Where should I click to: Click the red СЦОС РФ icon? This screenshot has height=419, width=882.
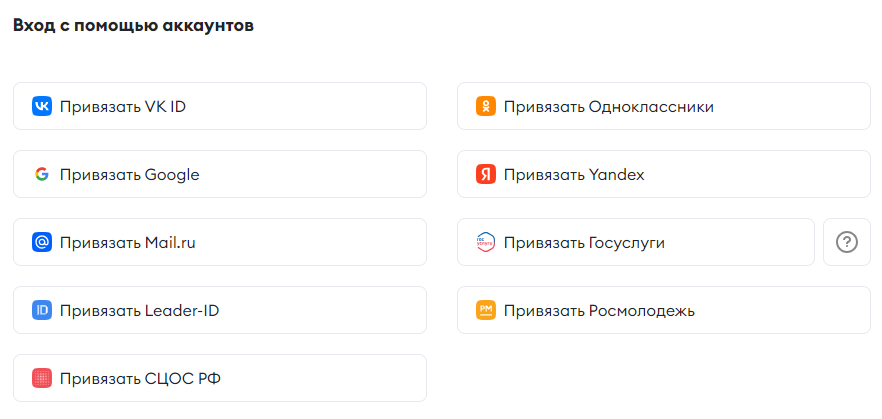pyautogui.click(x=42, y=378)
